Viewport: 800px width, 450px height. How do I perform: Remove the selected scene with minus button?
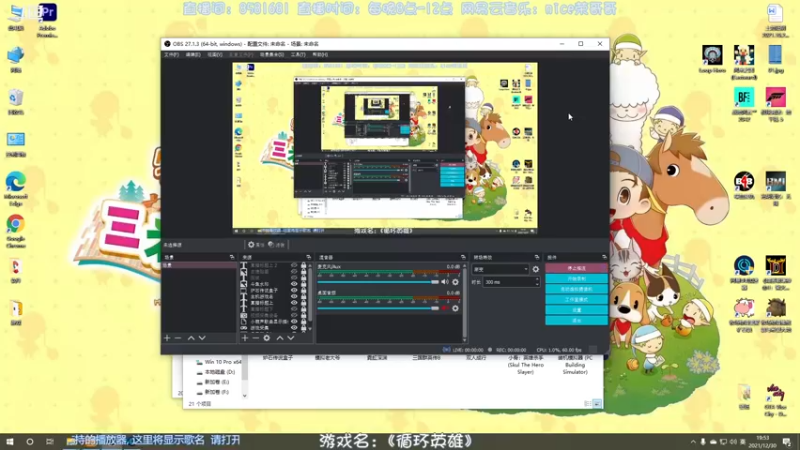178,338
